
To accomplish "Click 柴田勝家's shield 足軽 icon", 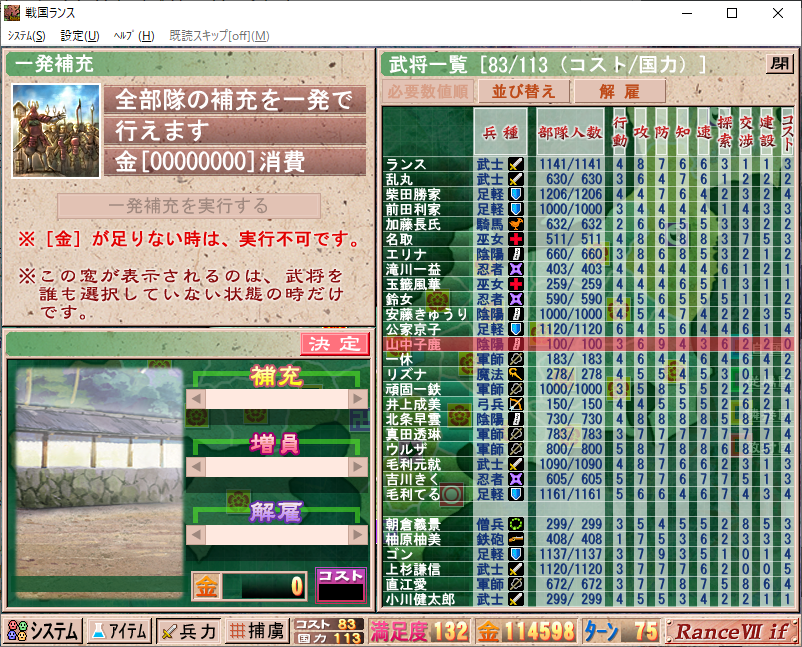I will [x=516, y=194].
